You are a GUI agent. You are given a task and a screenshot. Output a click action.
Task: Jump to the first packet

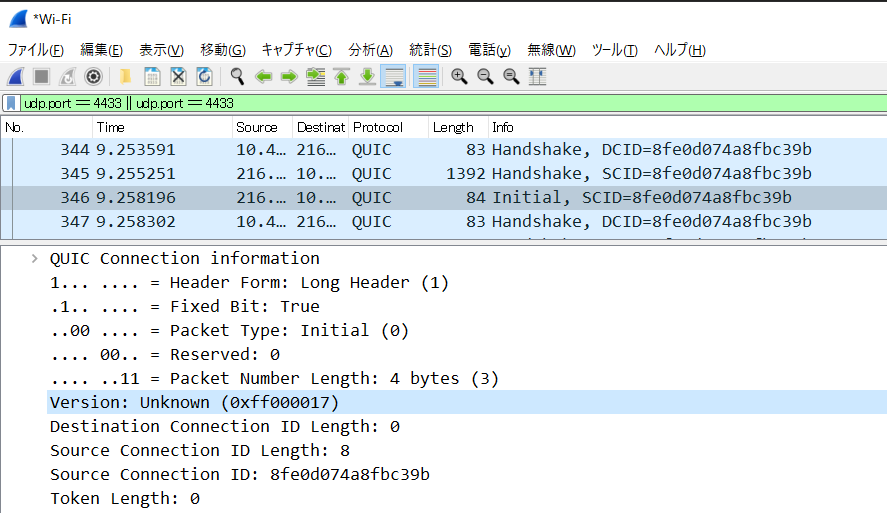342,76
